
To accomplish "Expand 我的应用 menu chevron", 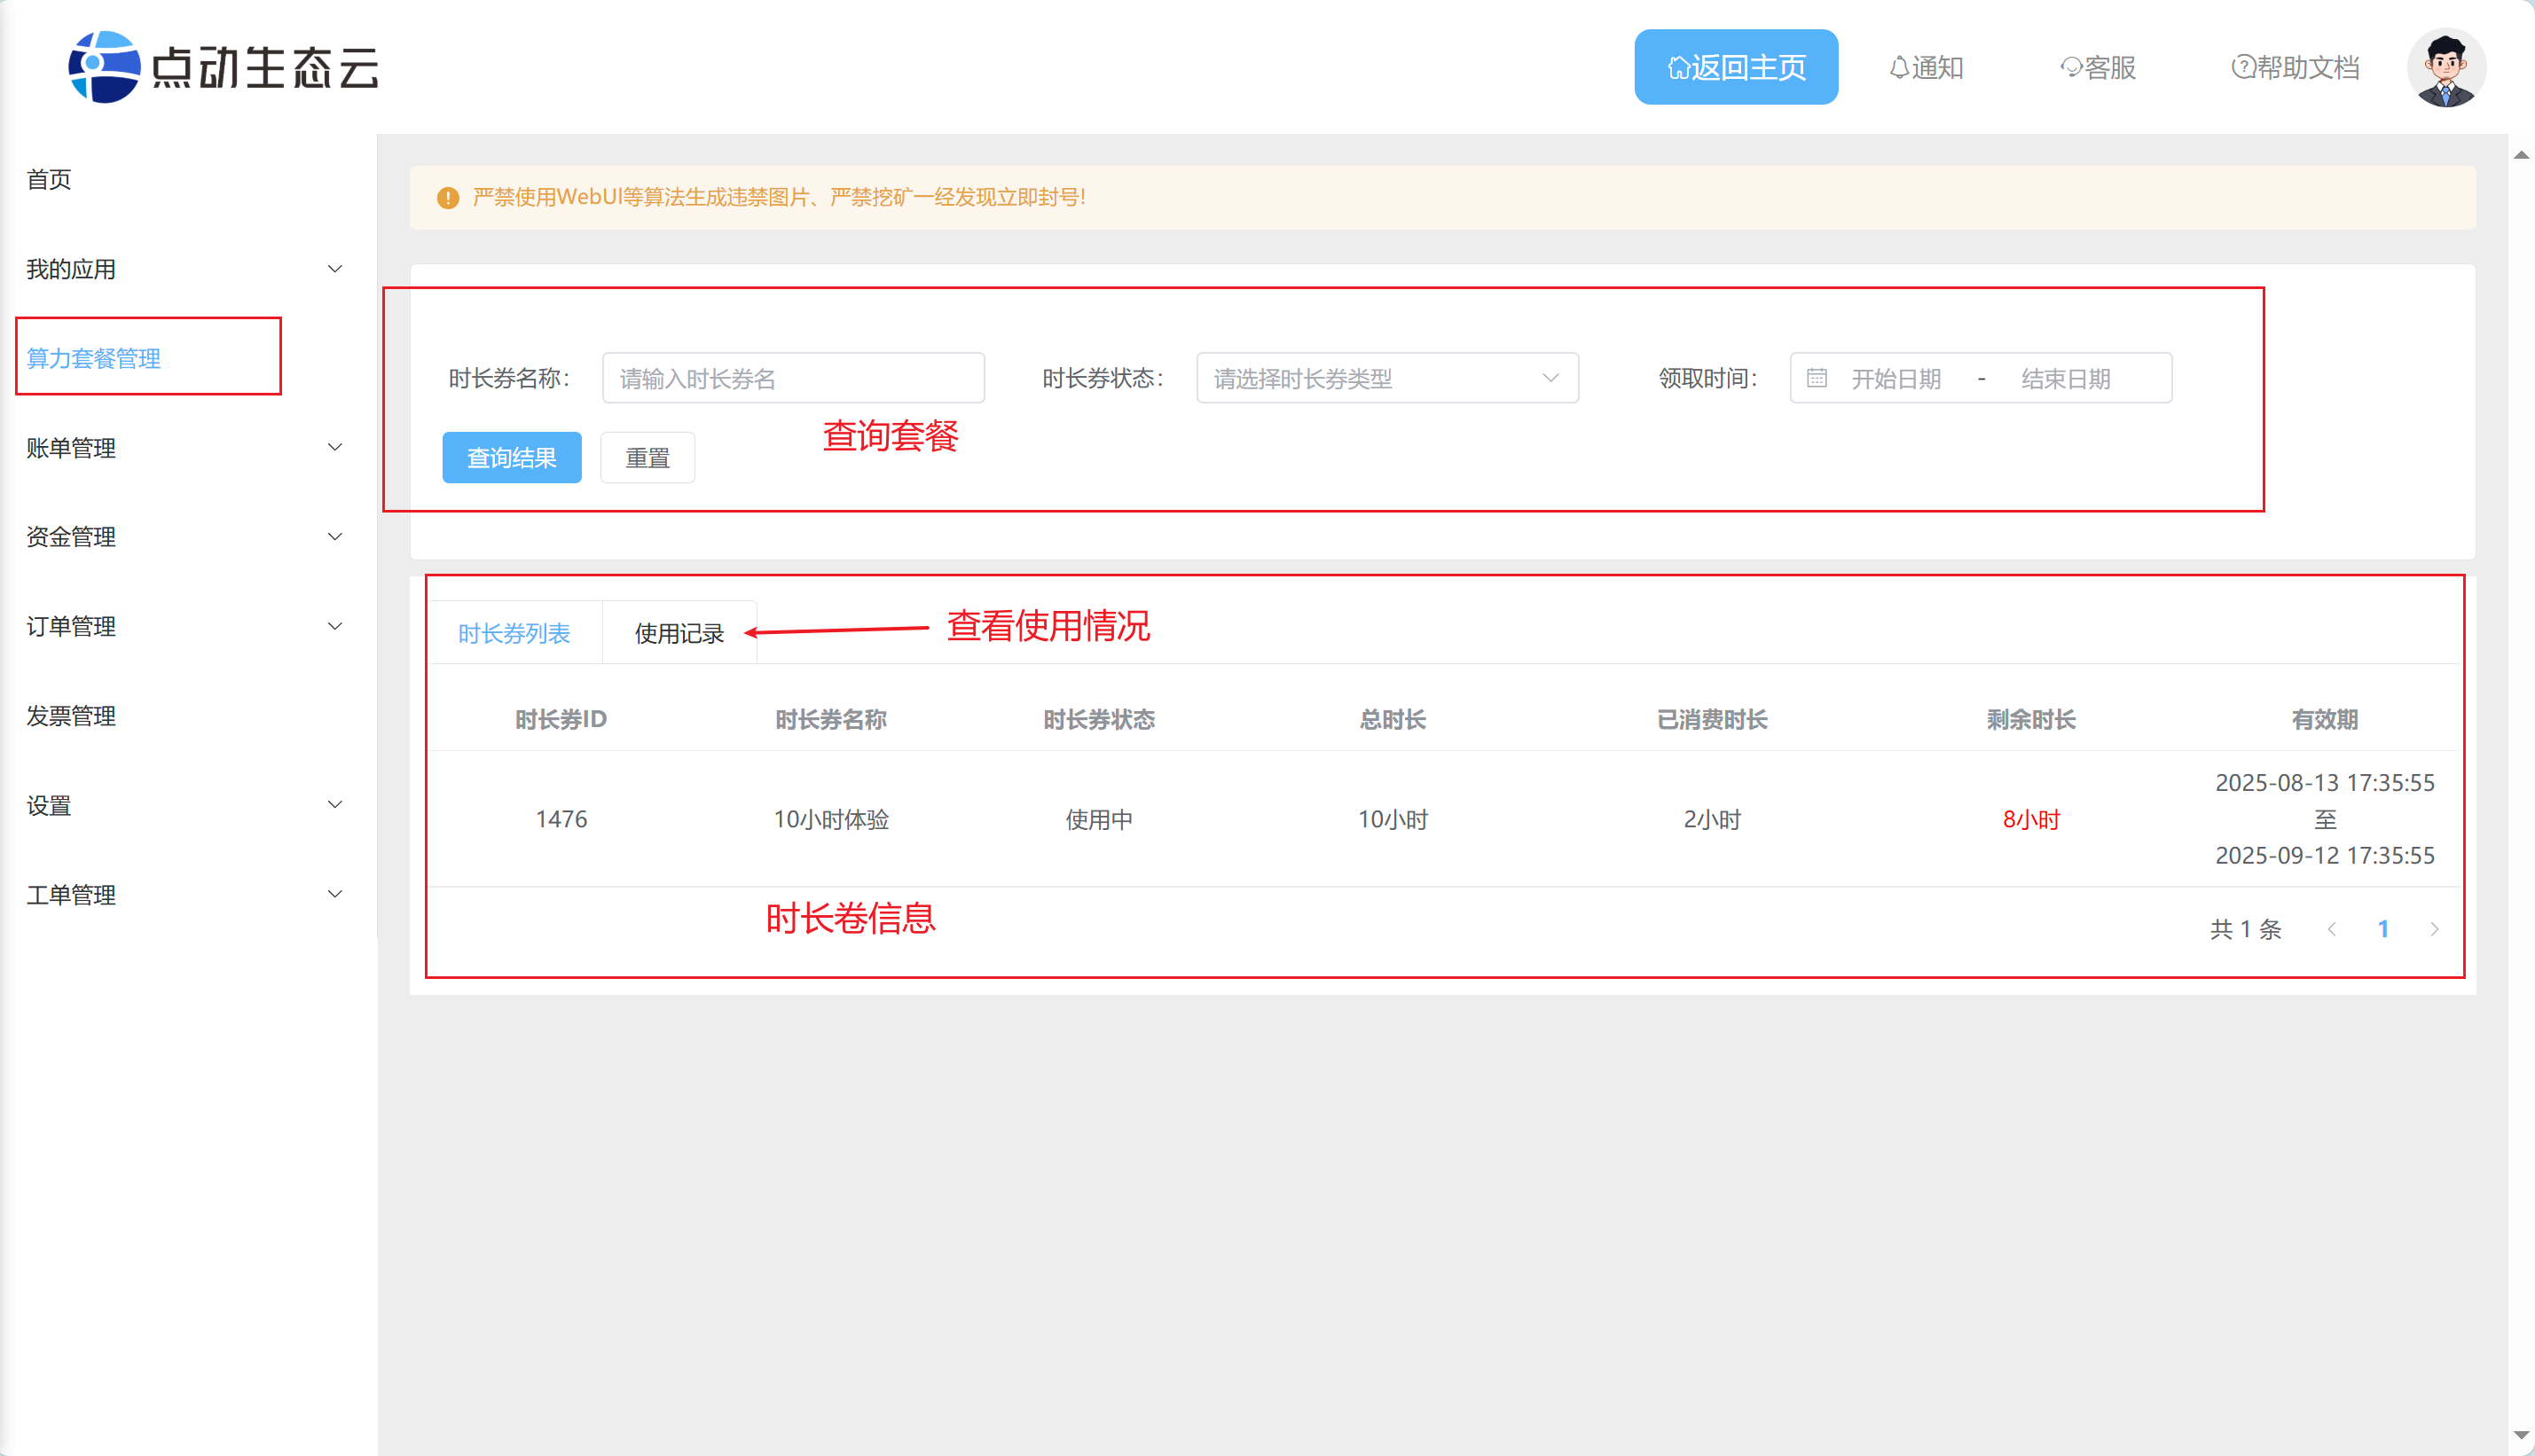I will coord(335,269).
